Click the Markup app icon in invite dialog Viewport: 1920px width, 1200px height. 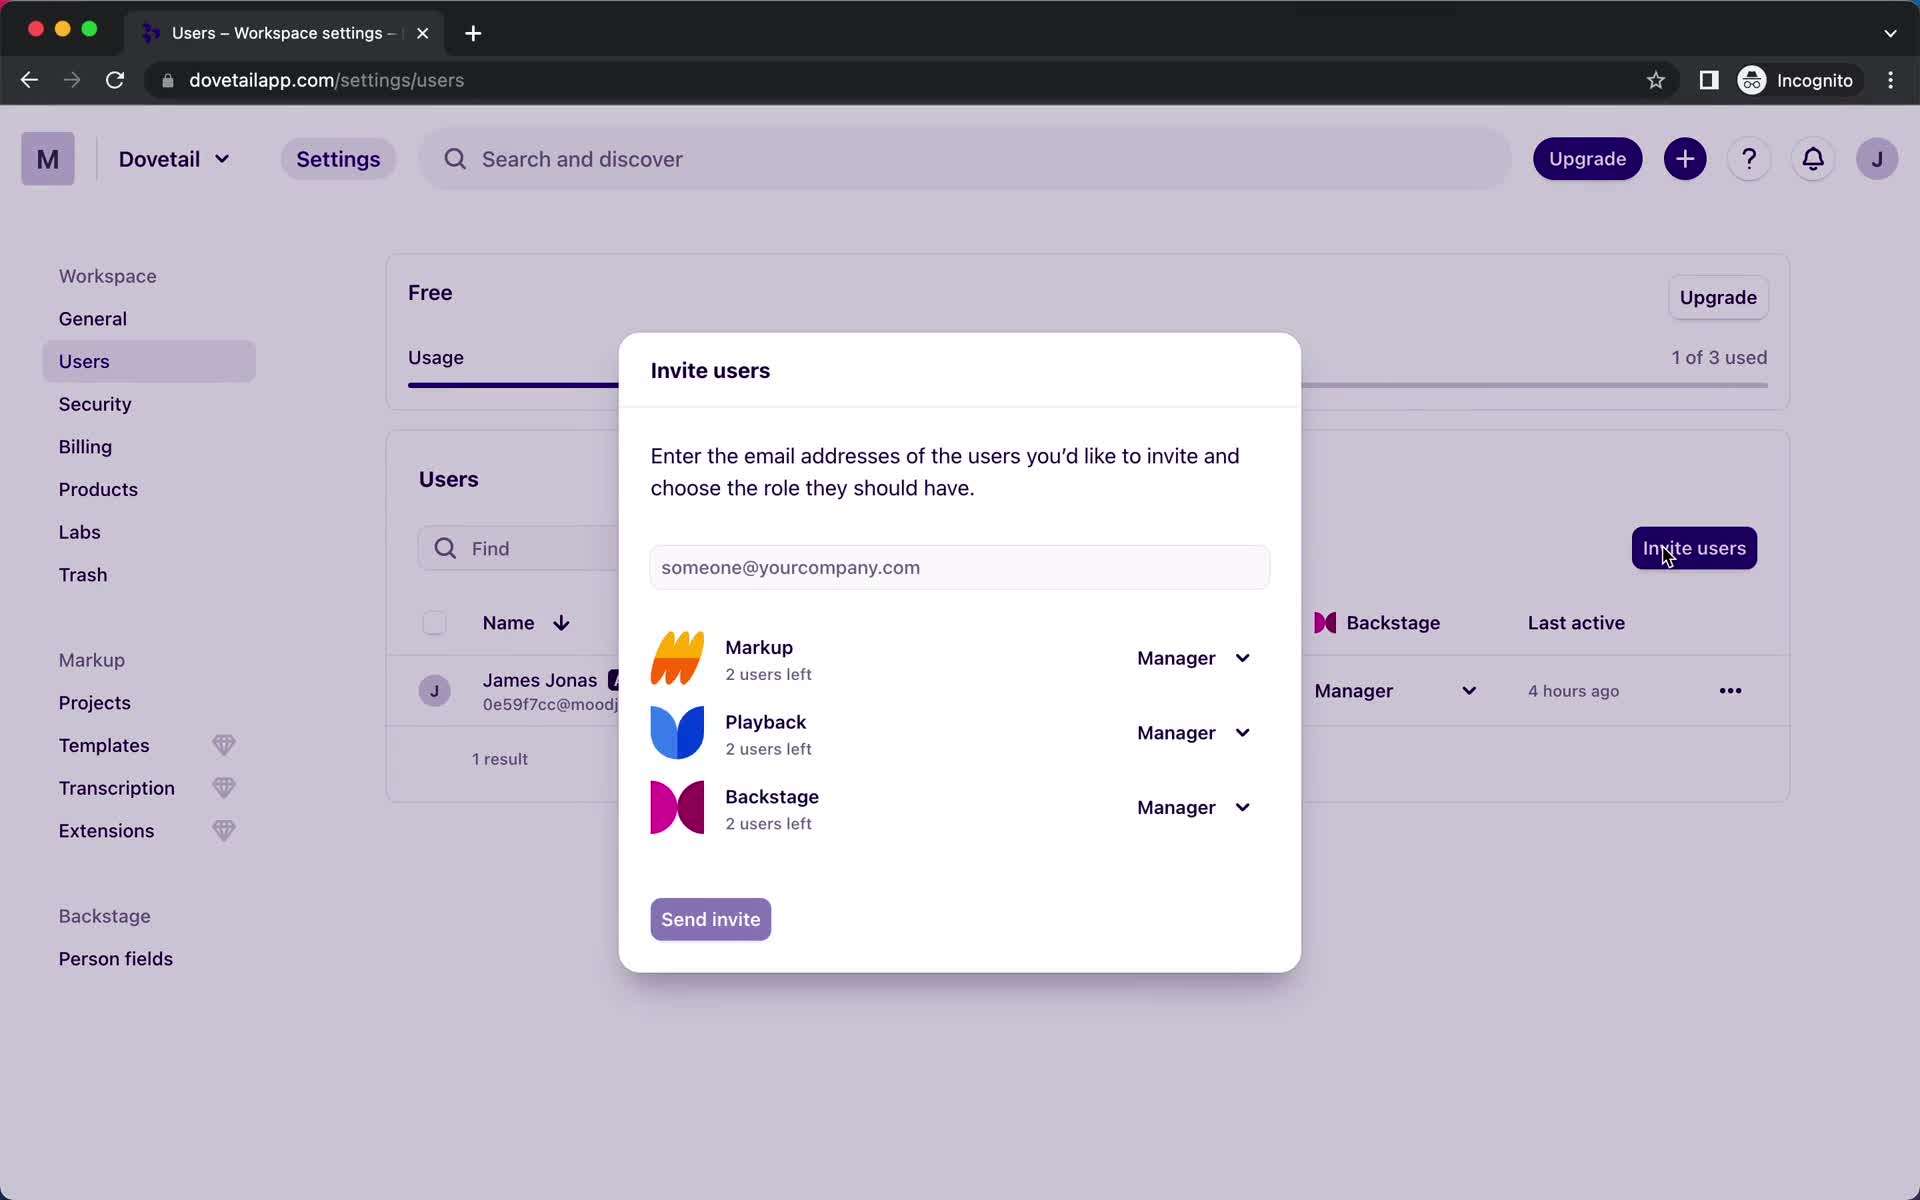[x=679, y=658]
